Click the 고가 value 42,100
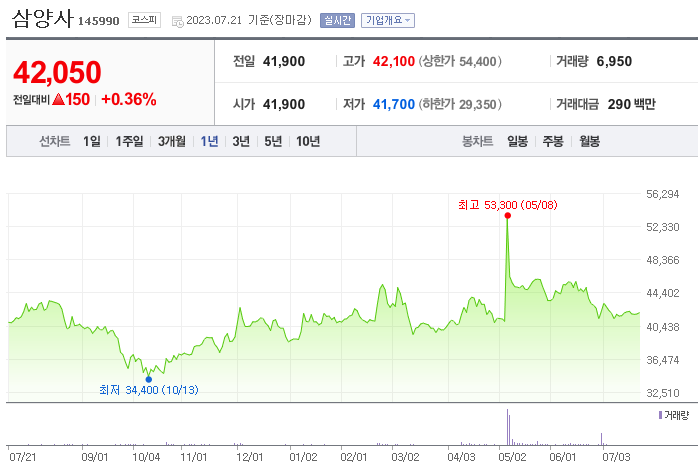 (x=394, y=61)
